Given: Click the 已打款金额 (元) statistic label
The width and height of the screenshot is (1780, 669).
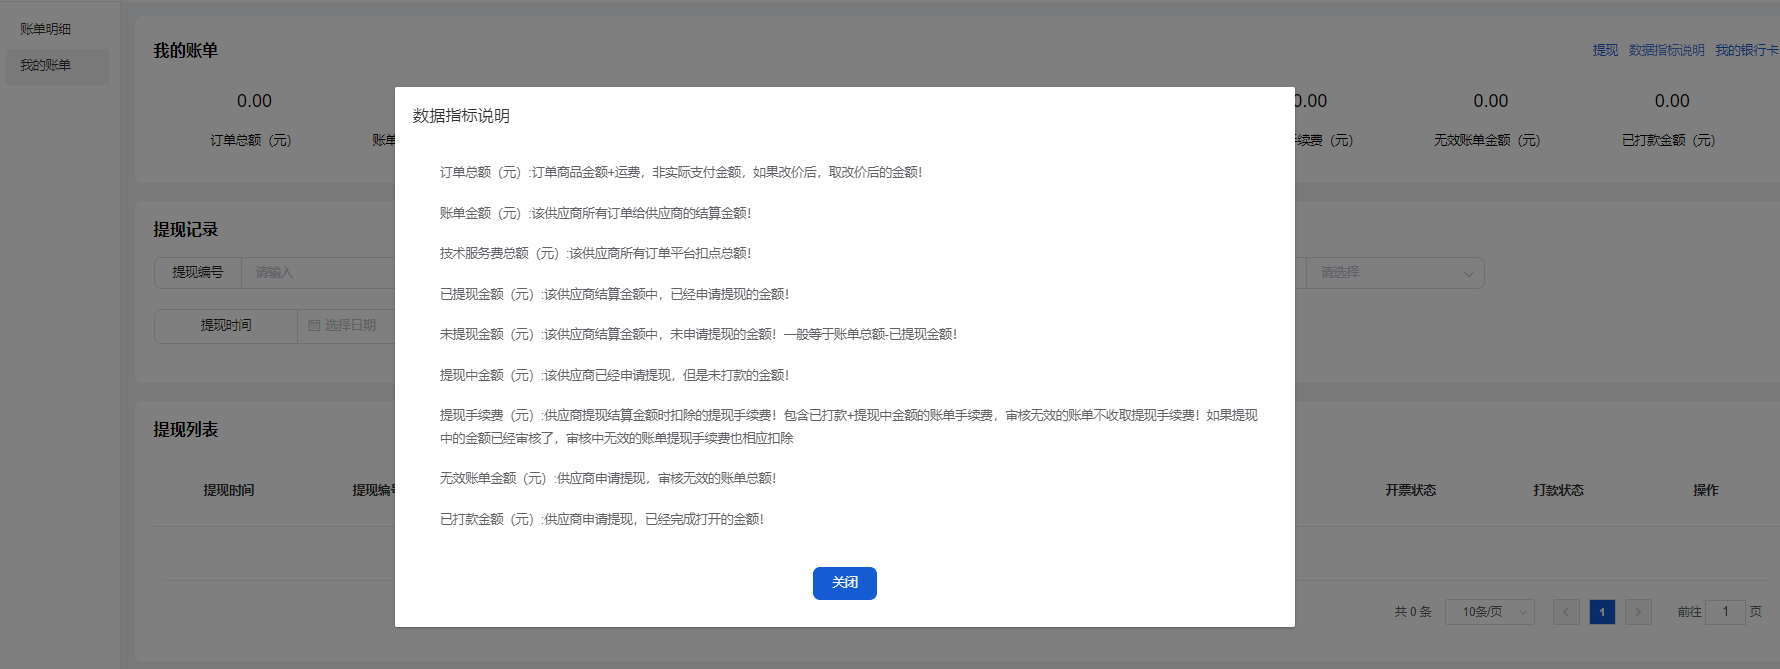Looking at the screenshot, I should (x=1668, y=141).
